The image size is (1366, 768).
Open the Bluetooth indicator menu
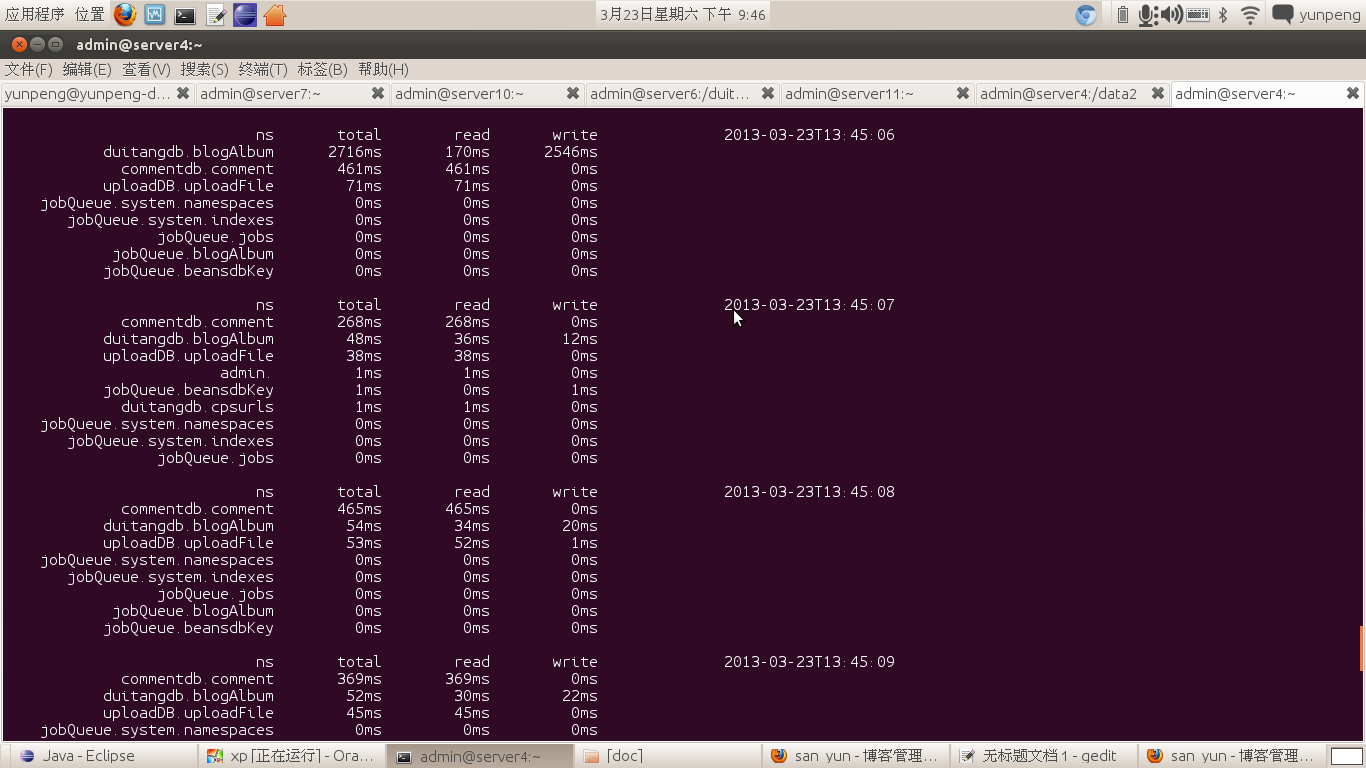[x=1223, y=15]
